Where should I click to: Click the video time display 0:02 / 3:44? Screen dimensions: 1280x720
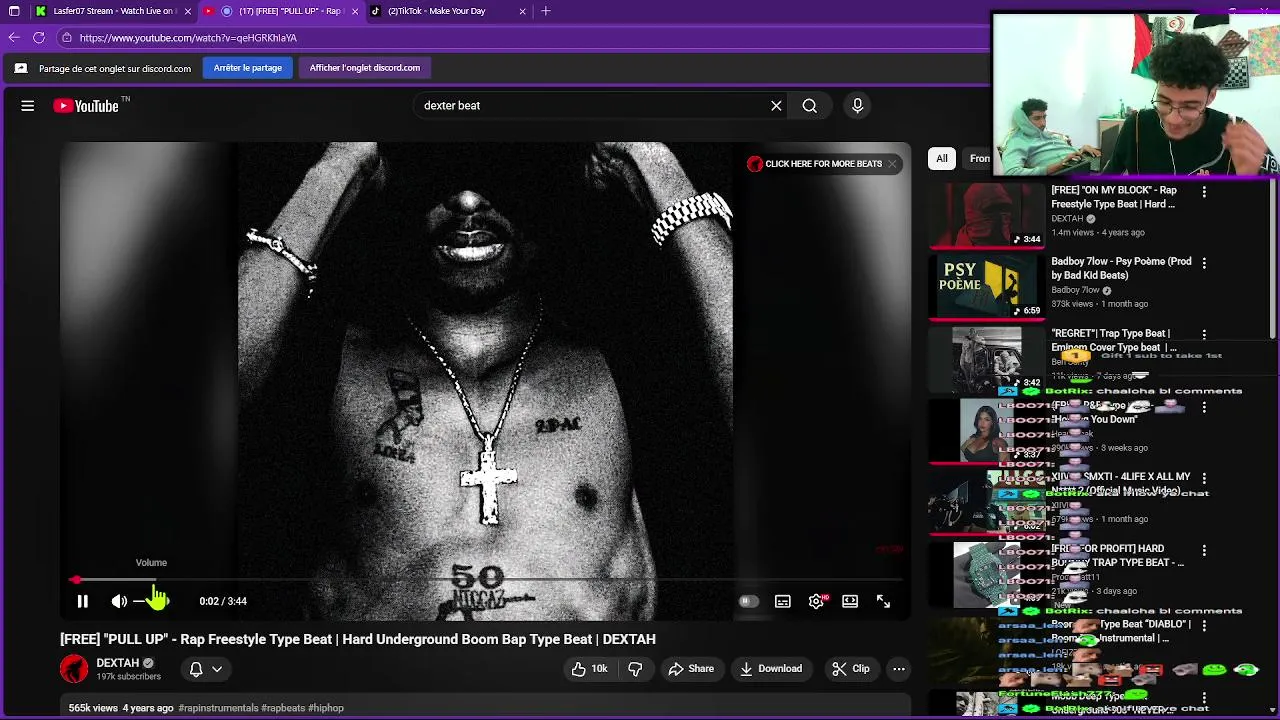click(x=223, y=601)
